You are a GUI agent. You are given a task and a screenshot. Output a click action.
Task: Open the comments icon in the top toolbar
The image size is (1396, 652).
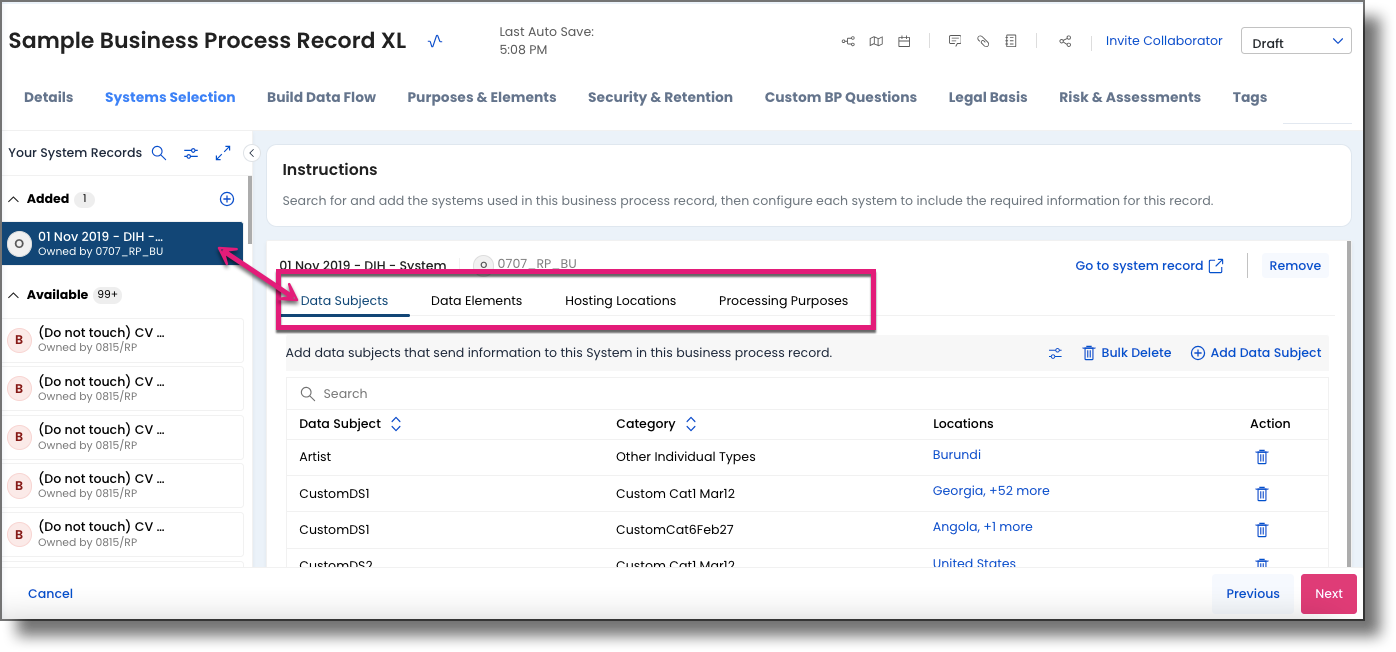(x=954, y=40)
